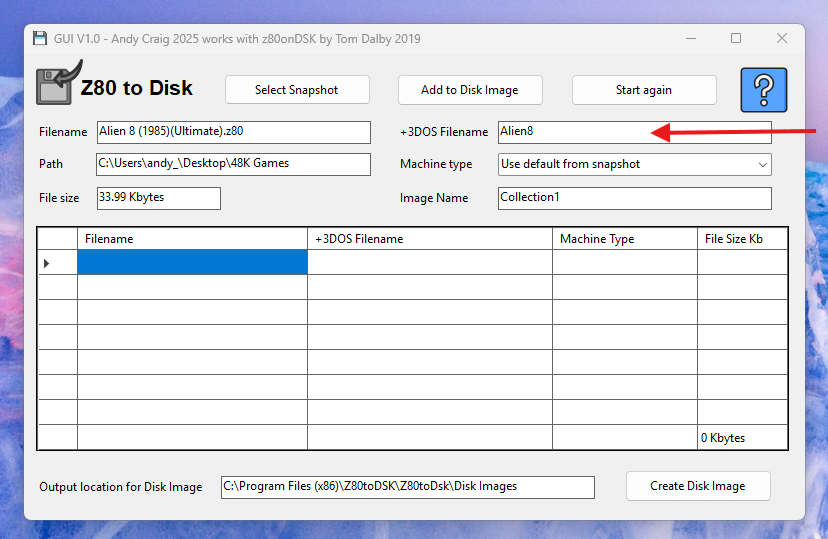828x539 pixels.
Task: Click the Machine Type column header
Action: point(624,239)
